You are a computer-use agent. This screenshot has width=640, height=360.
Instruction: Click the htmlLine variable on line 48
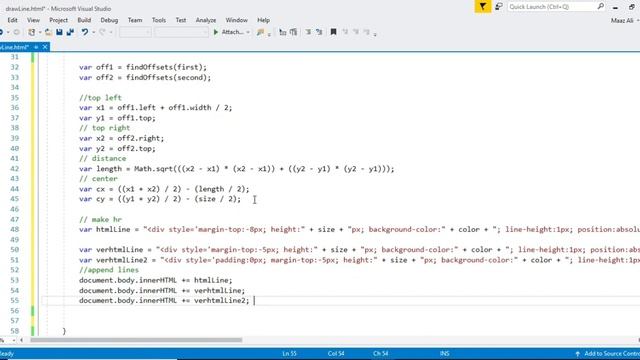point(113,229)
